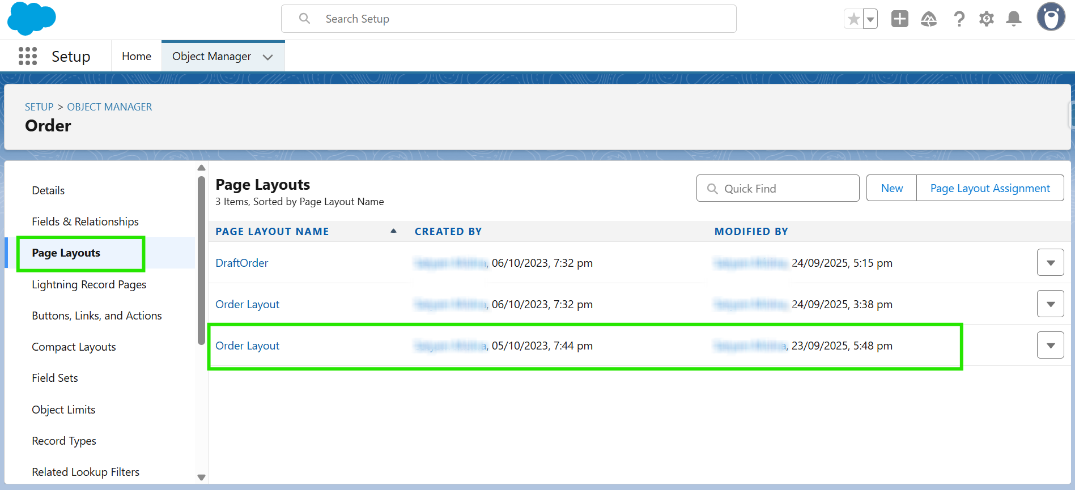The width and height of the screenshot is (1075, 490).
Task: Click the 05/10/2023, 7:44 pm created date
Action: click(542, 346)
